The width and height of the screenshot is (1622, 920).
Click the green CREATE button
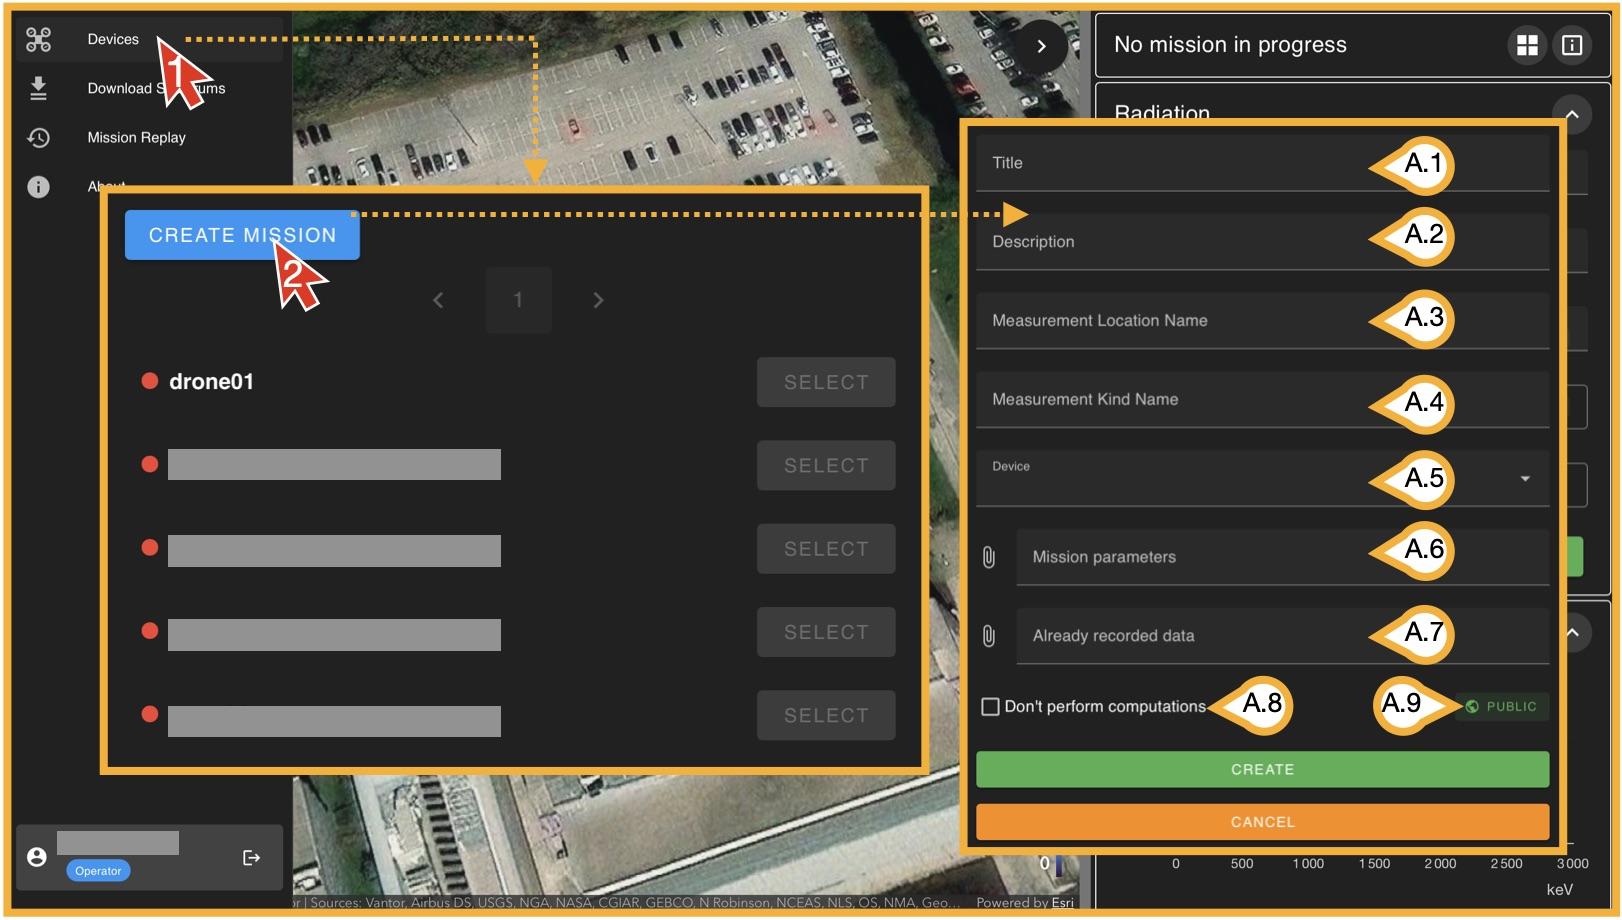click(x=1262, y=770)
